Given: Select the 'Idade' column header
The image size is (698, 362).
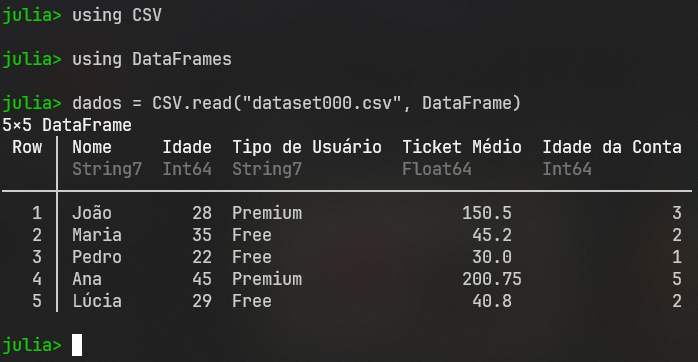Looking at the screenshot, I should point(187,147).
